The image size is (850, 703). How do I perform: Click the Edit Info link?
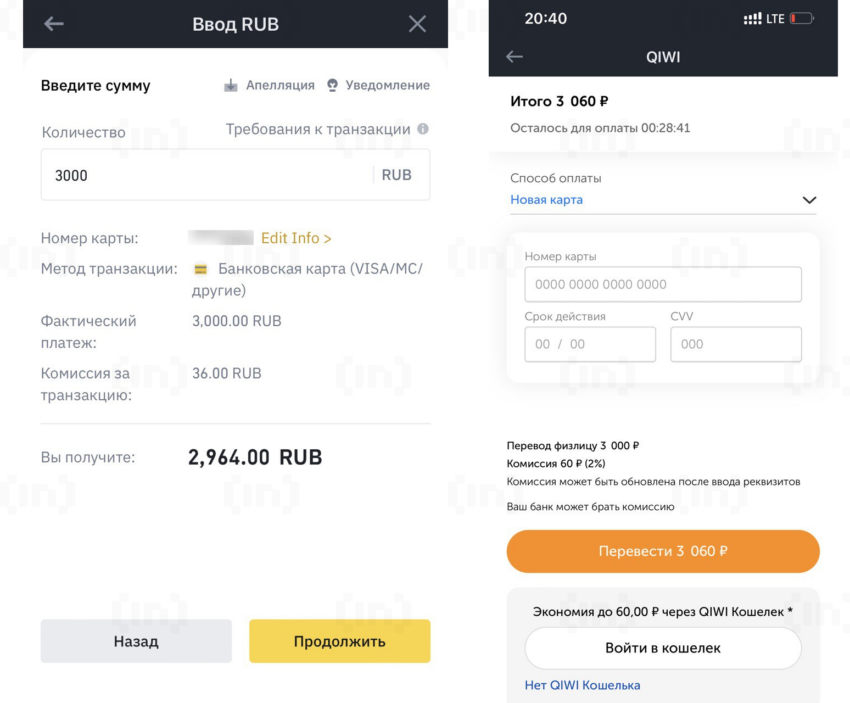(296, 238)
